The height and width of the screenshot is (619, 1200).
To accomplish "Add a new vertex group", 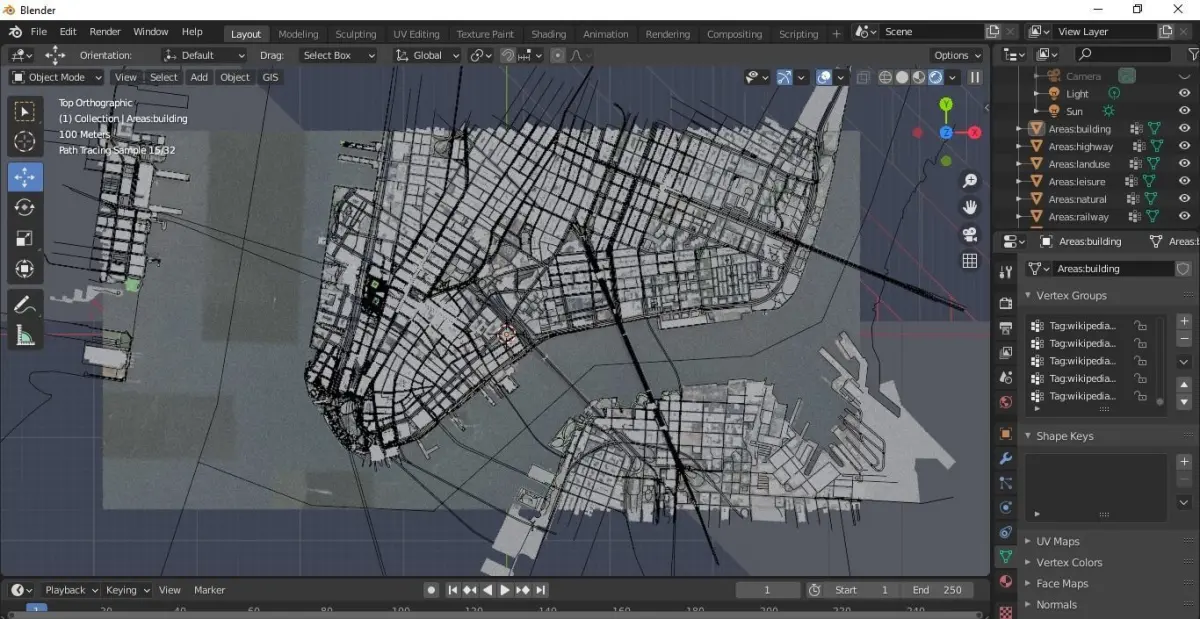I will [x=1184, y=322].
